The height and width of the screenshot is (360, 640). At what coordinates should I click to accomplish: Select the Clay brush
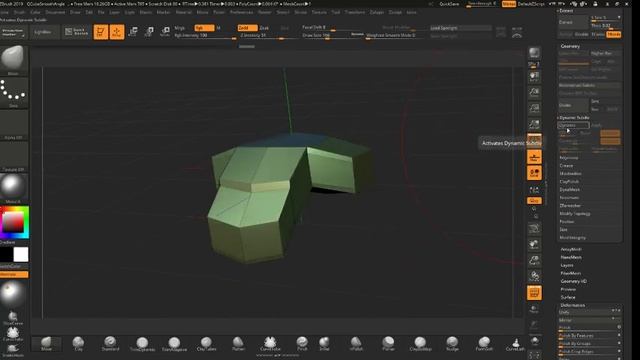click(78, 343)
